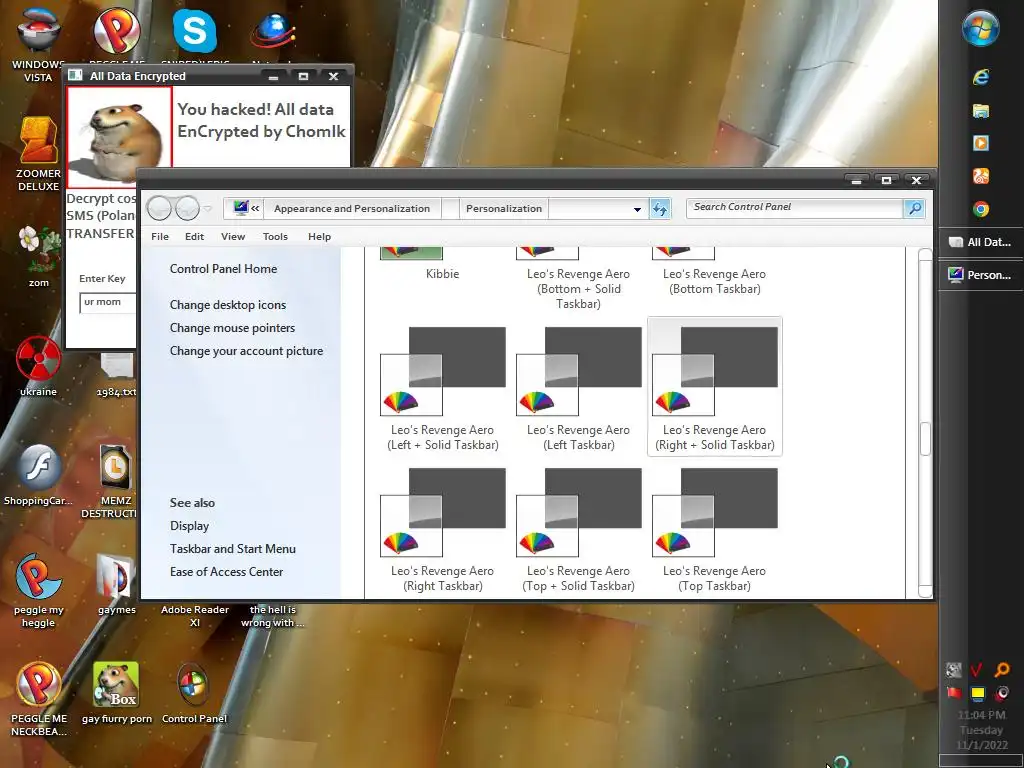
Task: Click the Forward navigation button
Action: (187, 208)
